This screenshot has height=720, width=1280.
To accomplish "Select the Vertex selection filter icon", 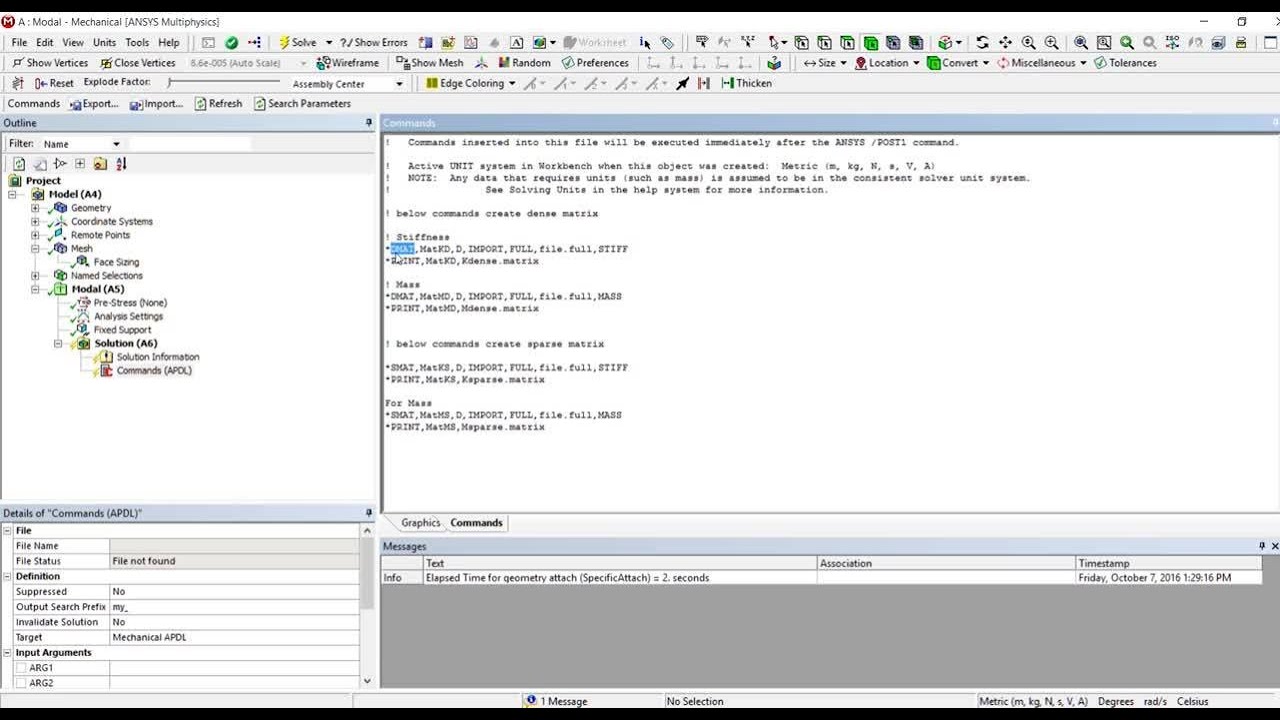I will pos(800,42).
